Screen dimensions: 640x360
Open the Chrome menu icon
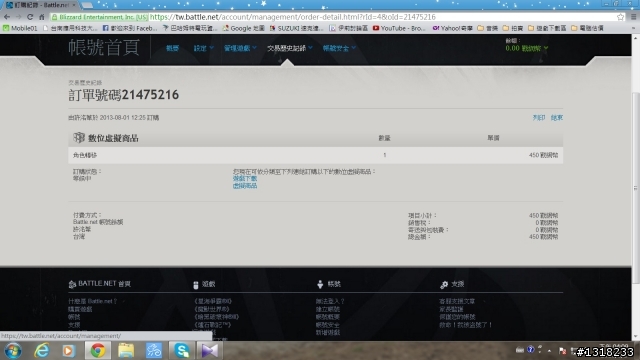pyautogui.click(x=633, y=17)
